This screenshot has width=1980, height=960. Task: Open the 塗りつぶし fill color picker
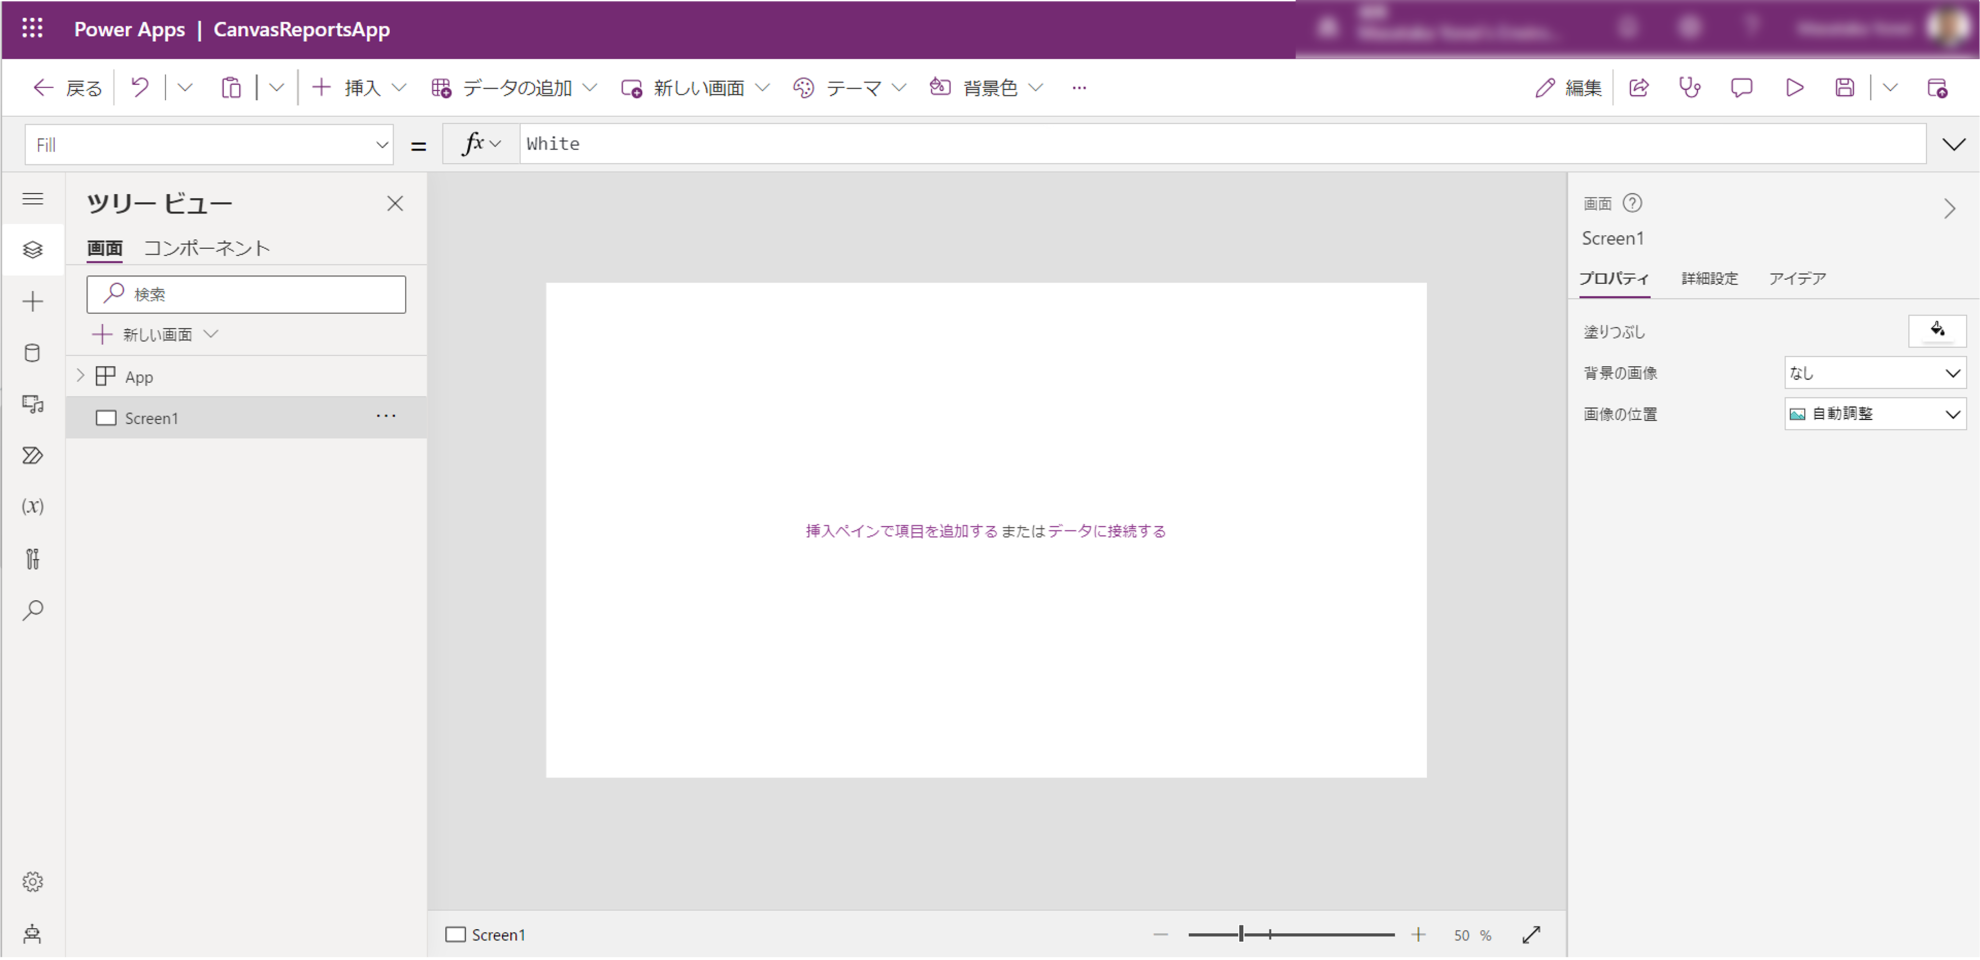[1937, 331]
